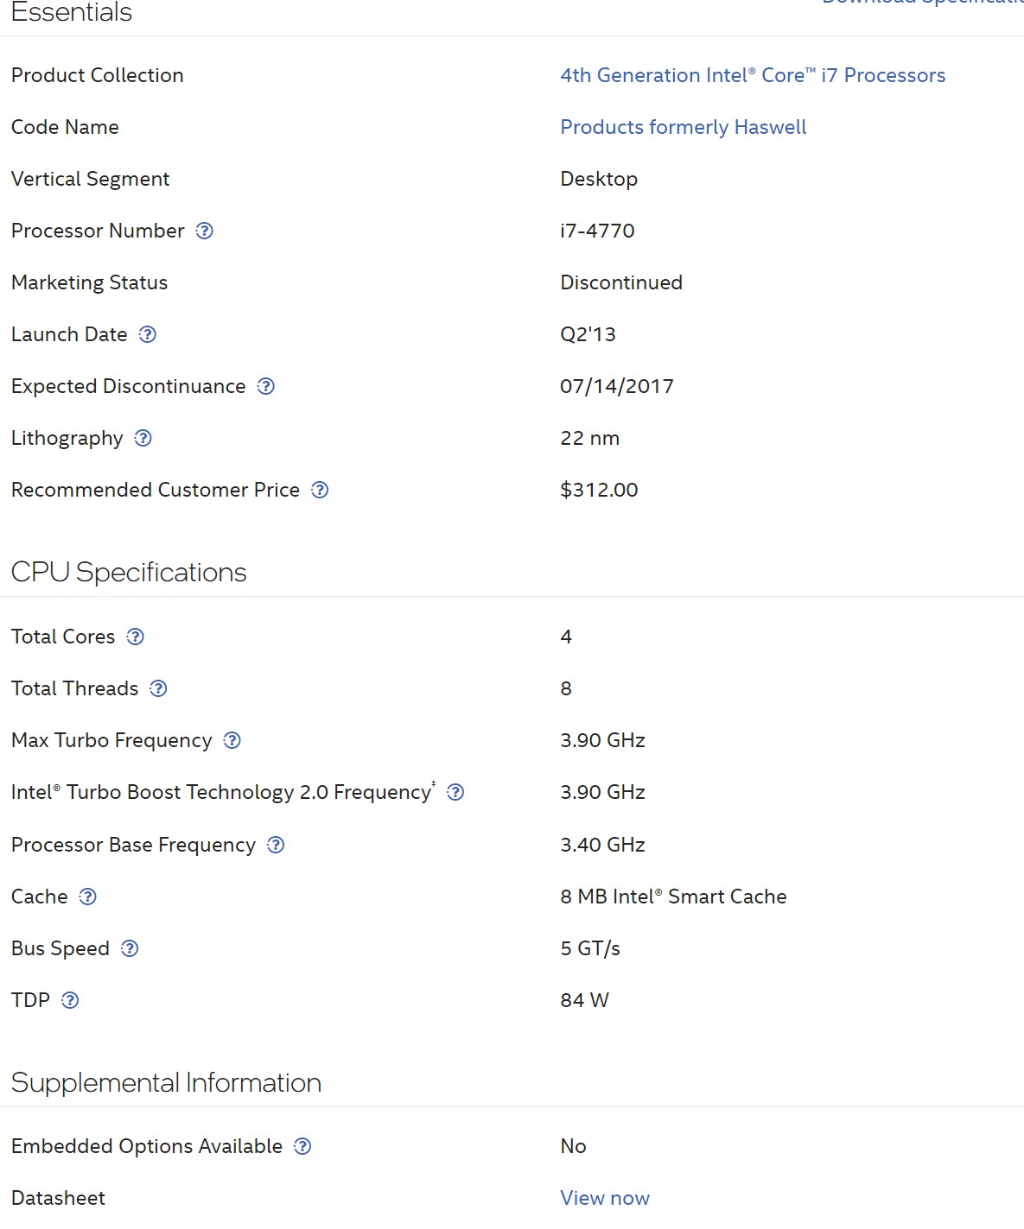The image size is (1024, 1229).
Task: Click Bus Speed question mark icon
Action: click(x=129, y=949)
